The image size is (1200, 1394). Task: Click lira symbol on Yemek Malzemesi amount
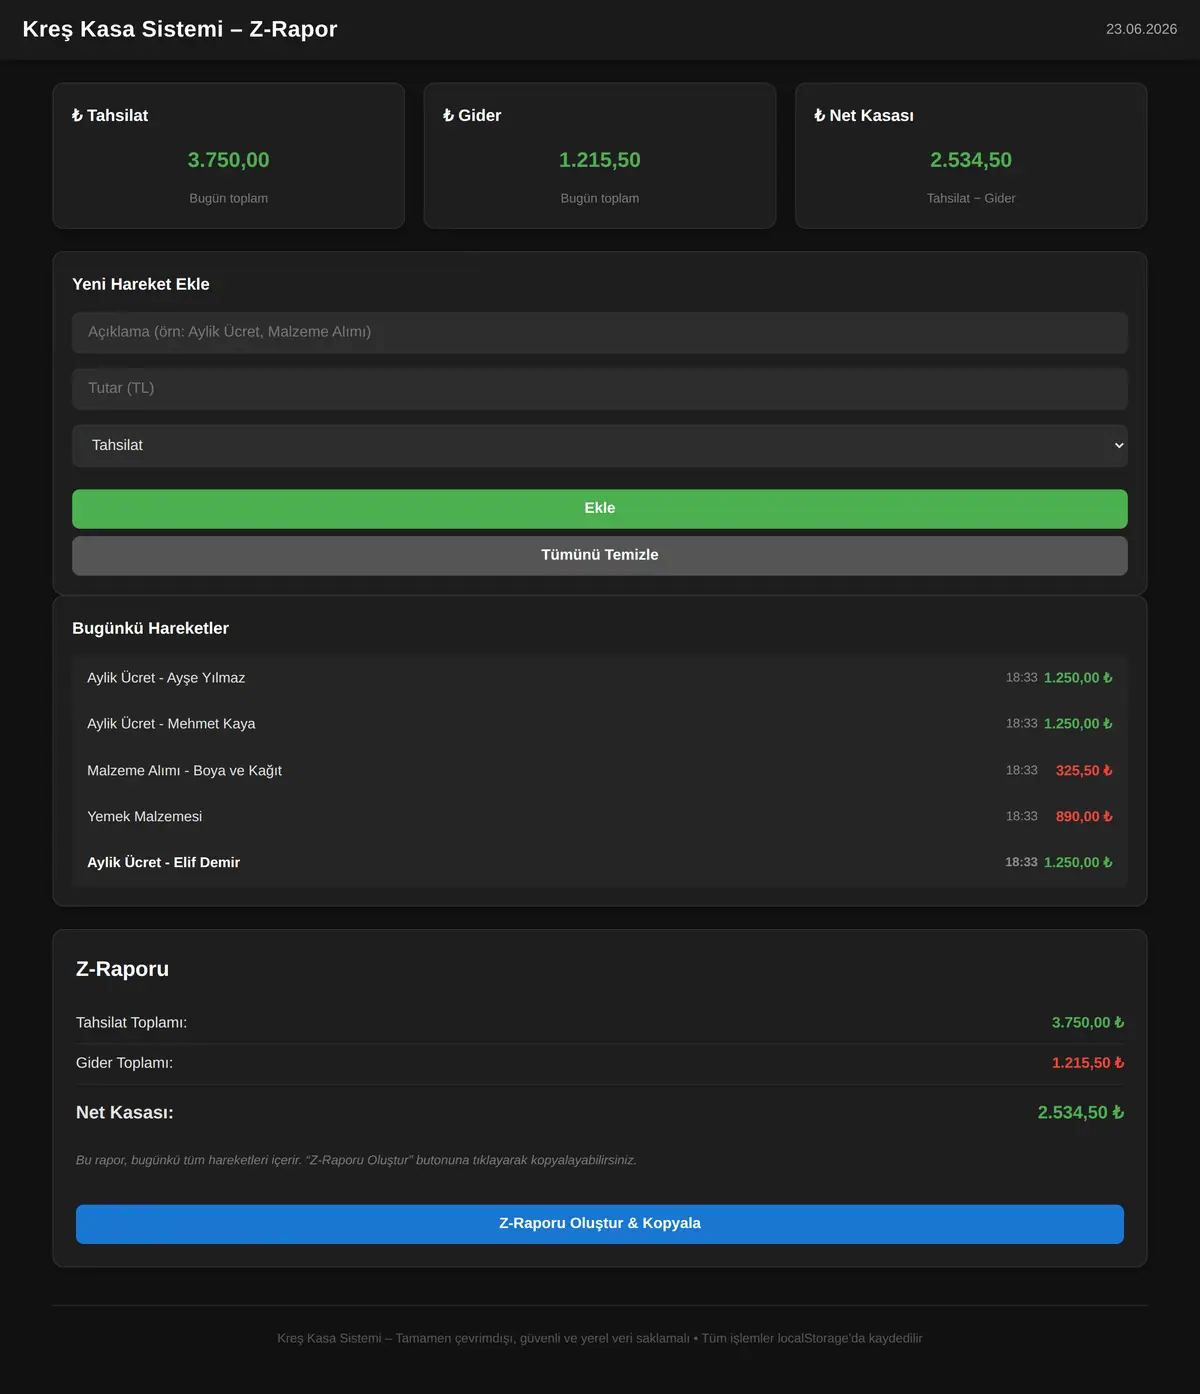(x=1107, y=817)
